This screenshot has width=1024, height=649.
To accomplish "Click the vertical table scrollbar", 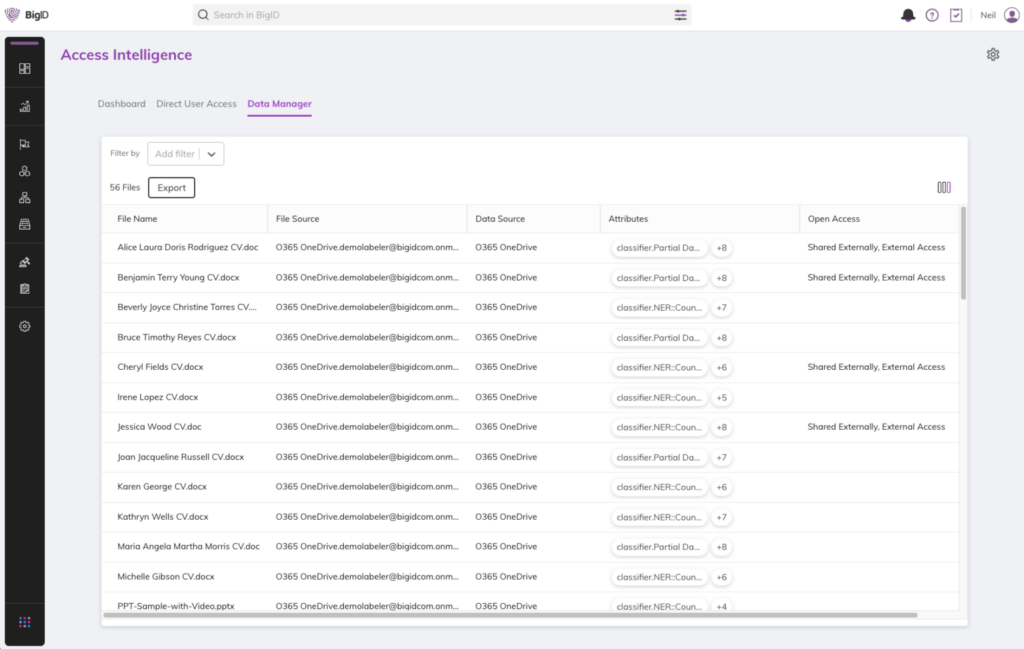I will pyautogui.click(x=963, y=253).
